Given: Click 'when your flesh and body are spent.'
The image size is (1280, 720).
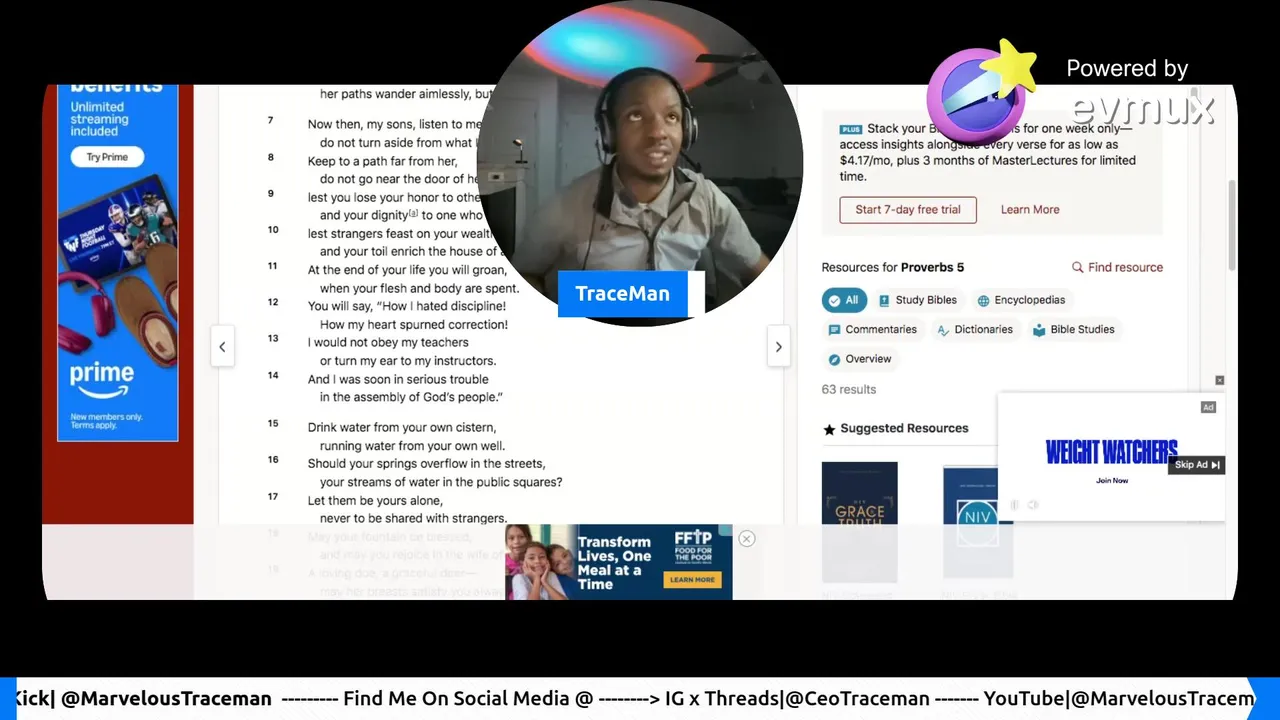Looking at the screenshot, I should (x=419, y=288).
